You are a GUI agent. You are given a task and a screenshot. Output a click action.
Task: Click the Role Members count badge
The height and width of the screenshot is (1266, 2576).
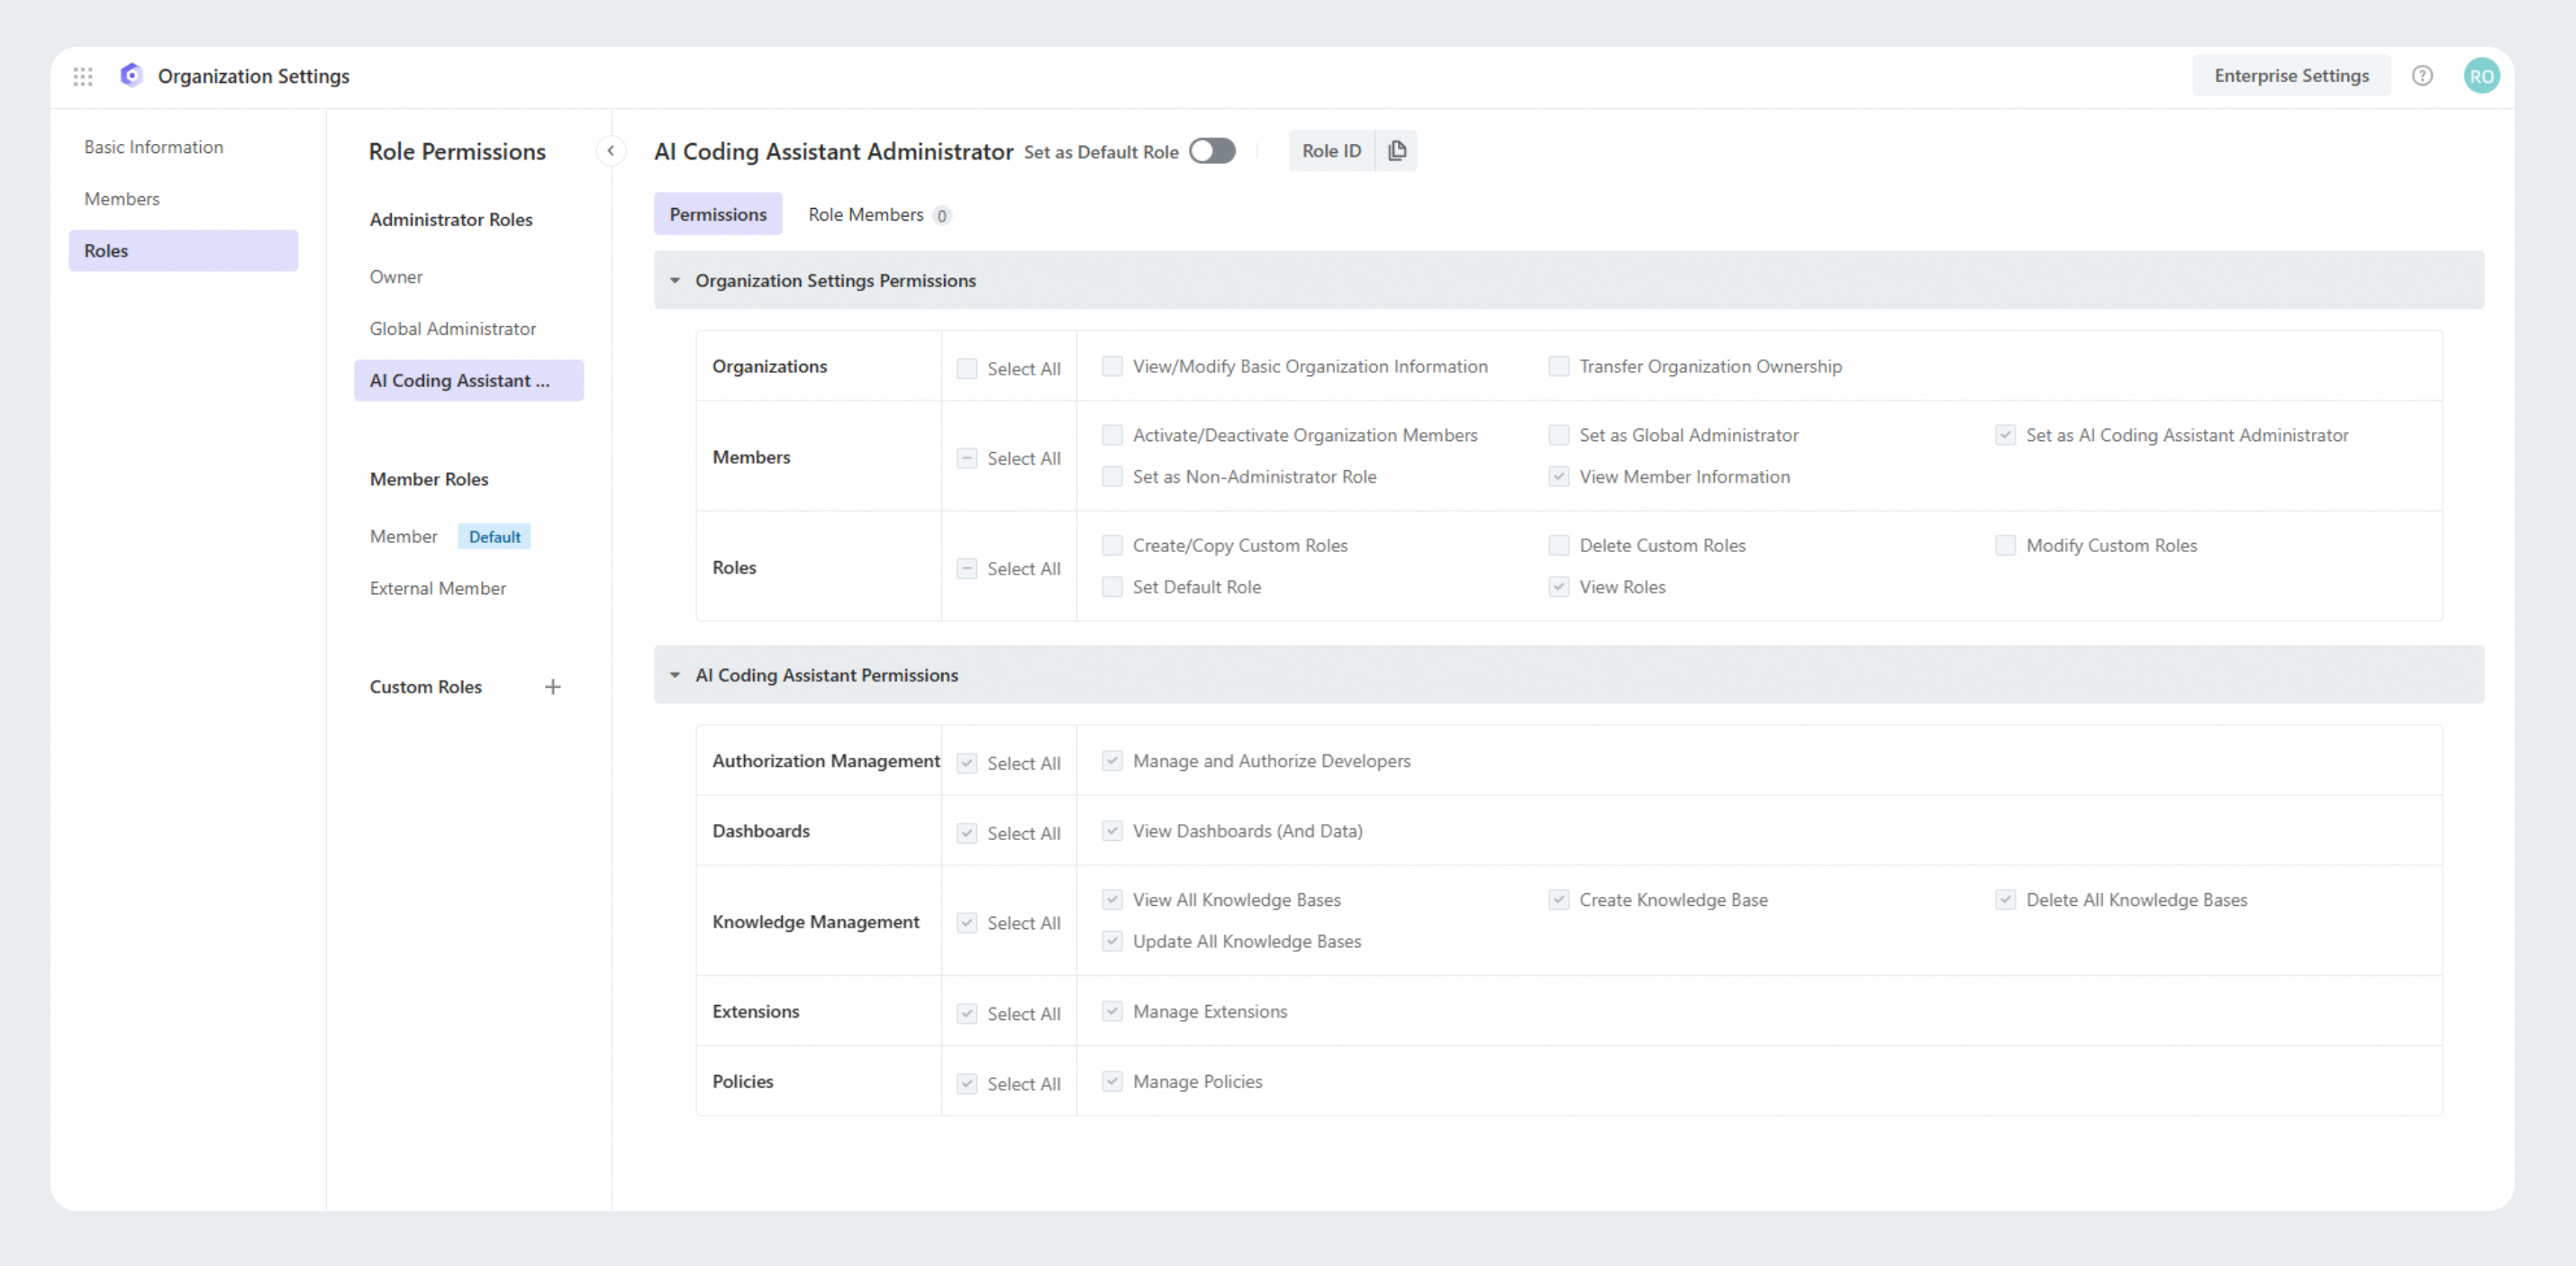(x=941, y=216)
